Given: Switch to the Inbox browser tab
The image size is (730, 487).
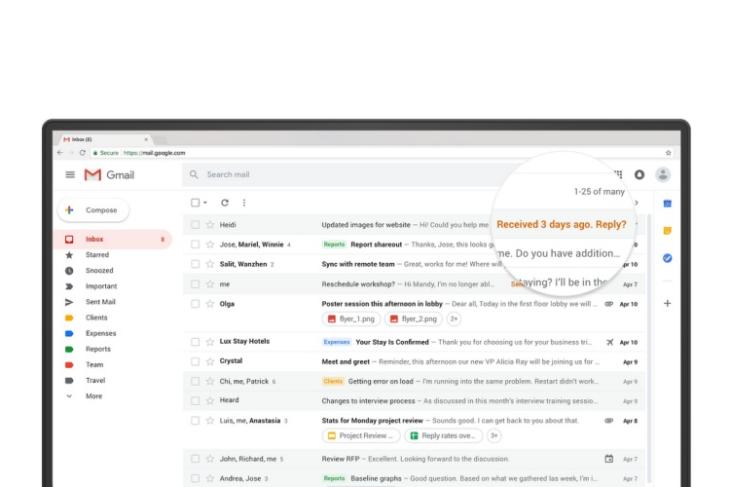Looking at the screenshot, I should tap(105, 139).
